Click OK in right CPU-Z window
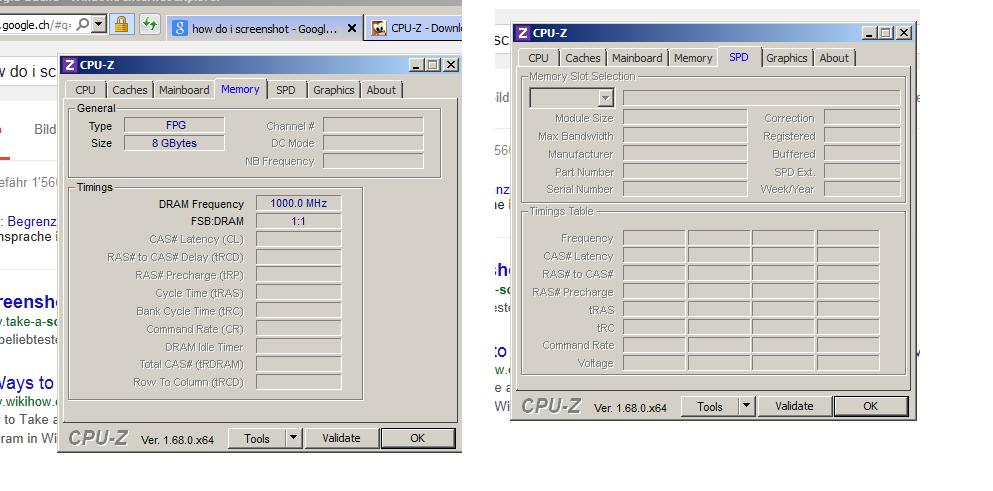Screen dimensions: 993x491 pos(871,407)
